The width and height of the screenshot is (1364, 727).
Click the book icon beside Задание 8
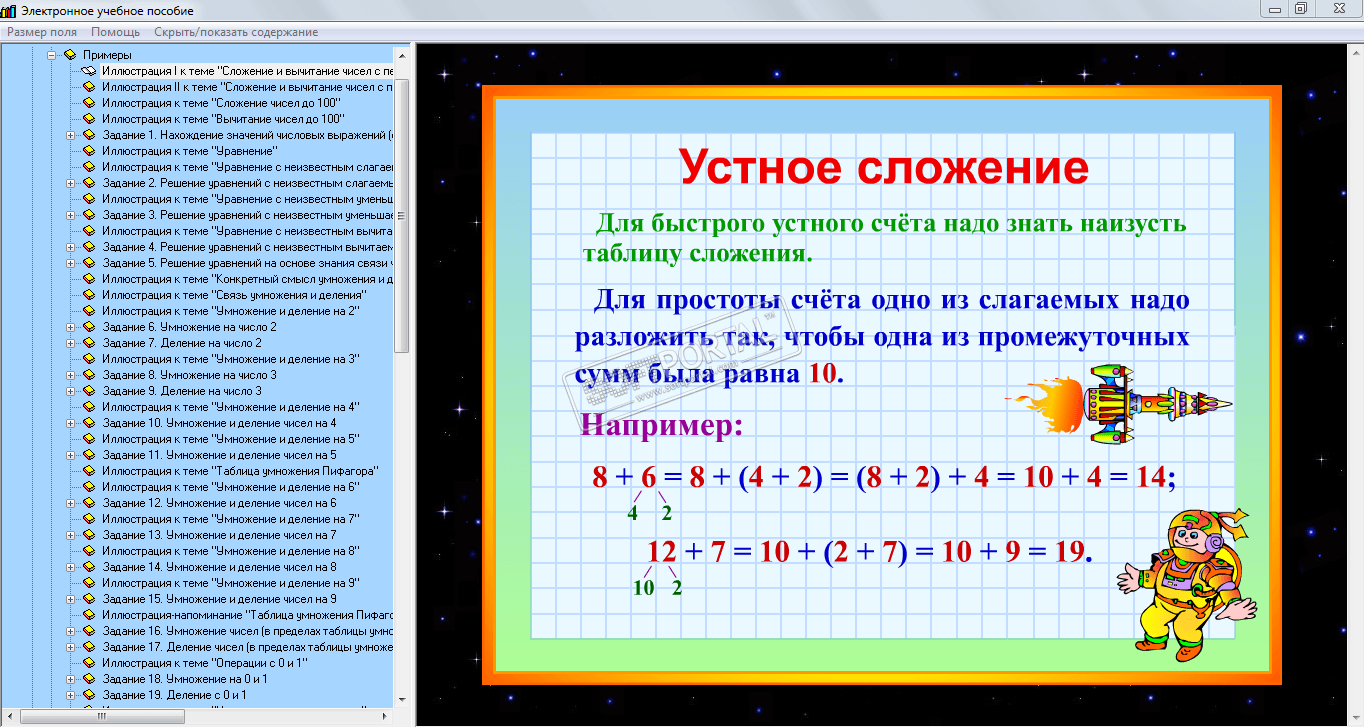click(x=88, y=375)
